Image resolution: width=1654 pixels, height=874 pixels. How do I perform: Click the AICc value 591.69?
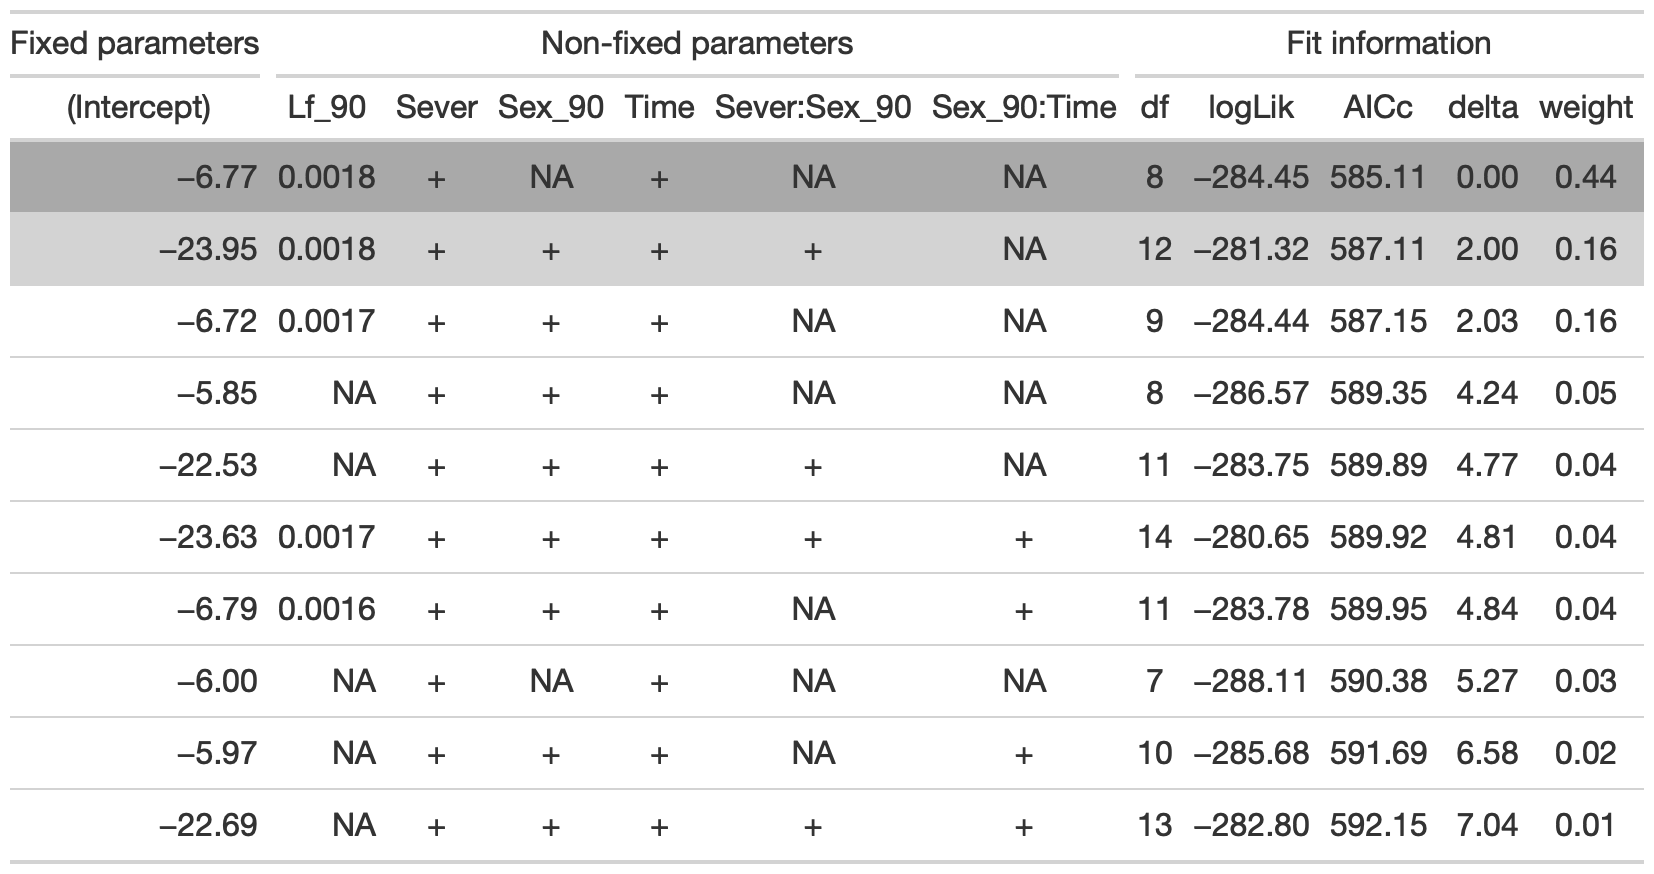1377,753
